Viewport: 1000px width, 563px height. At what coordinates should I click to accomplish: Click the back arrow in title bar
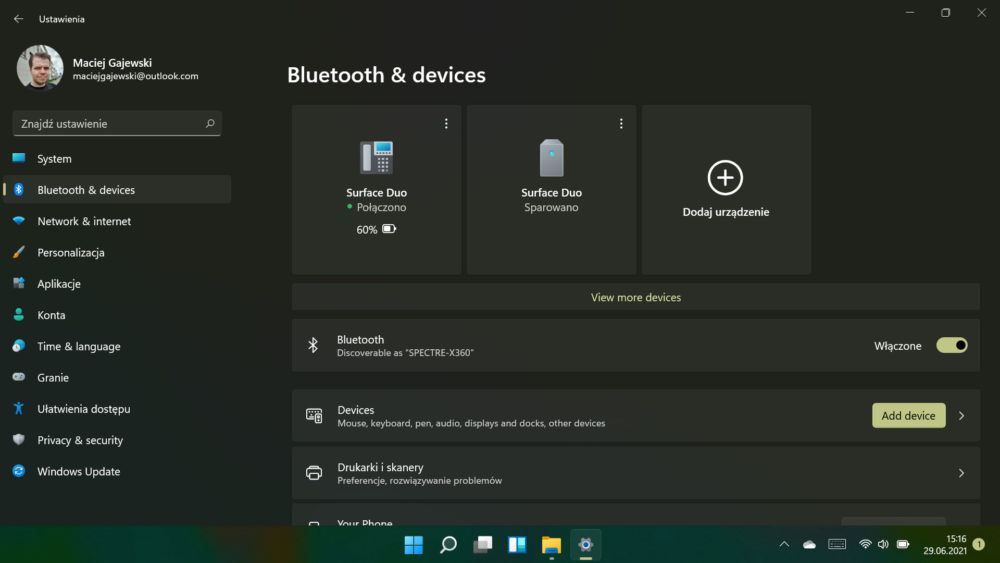click(18, 19)
